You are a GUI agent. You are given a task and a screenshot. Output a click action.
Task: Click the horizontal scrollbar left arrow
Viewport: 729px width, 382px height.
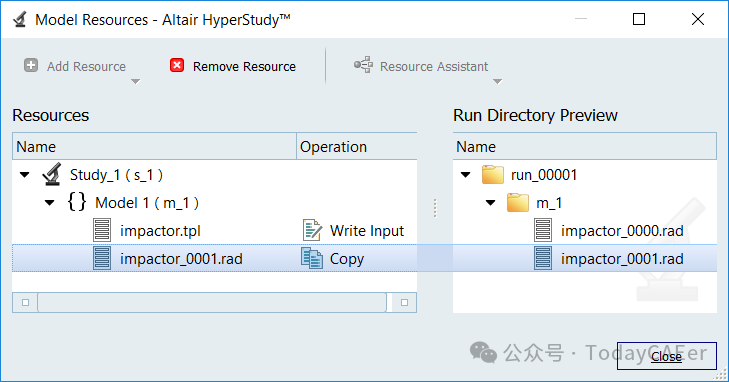[26, 303]
